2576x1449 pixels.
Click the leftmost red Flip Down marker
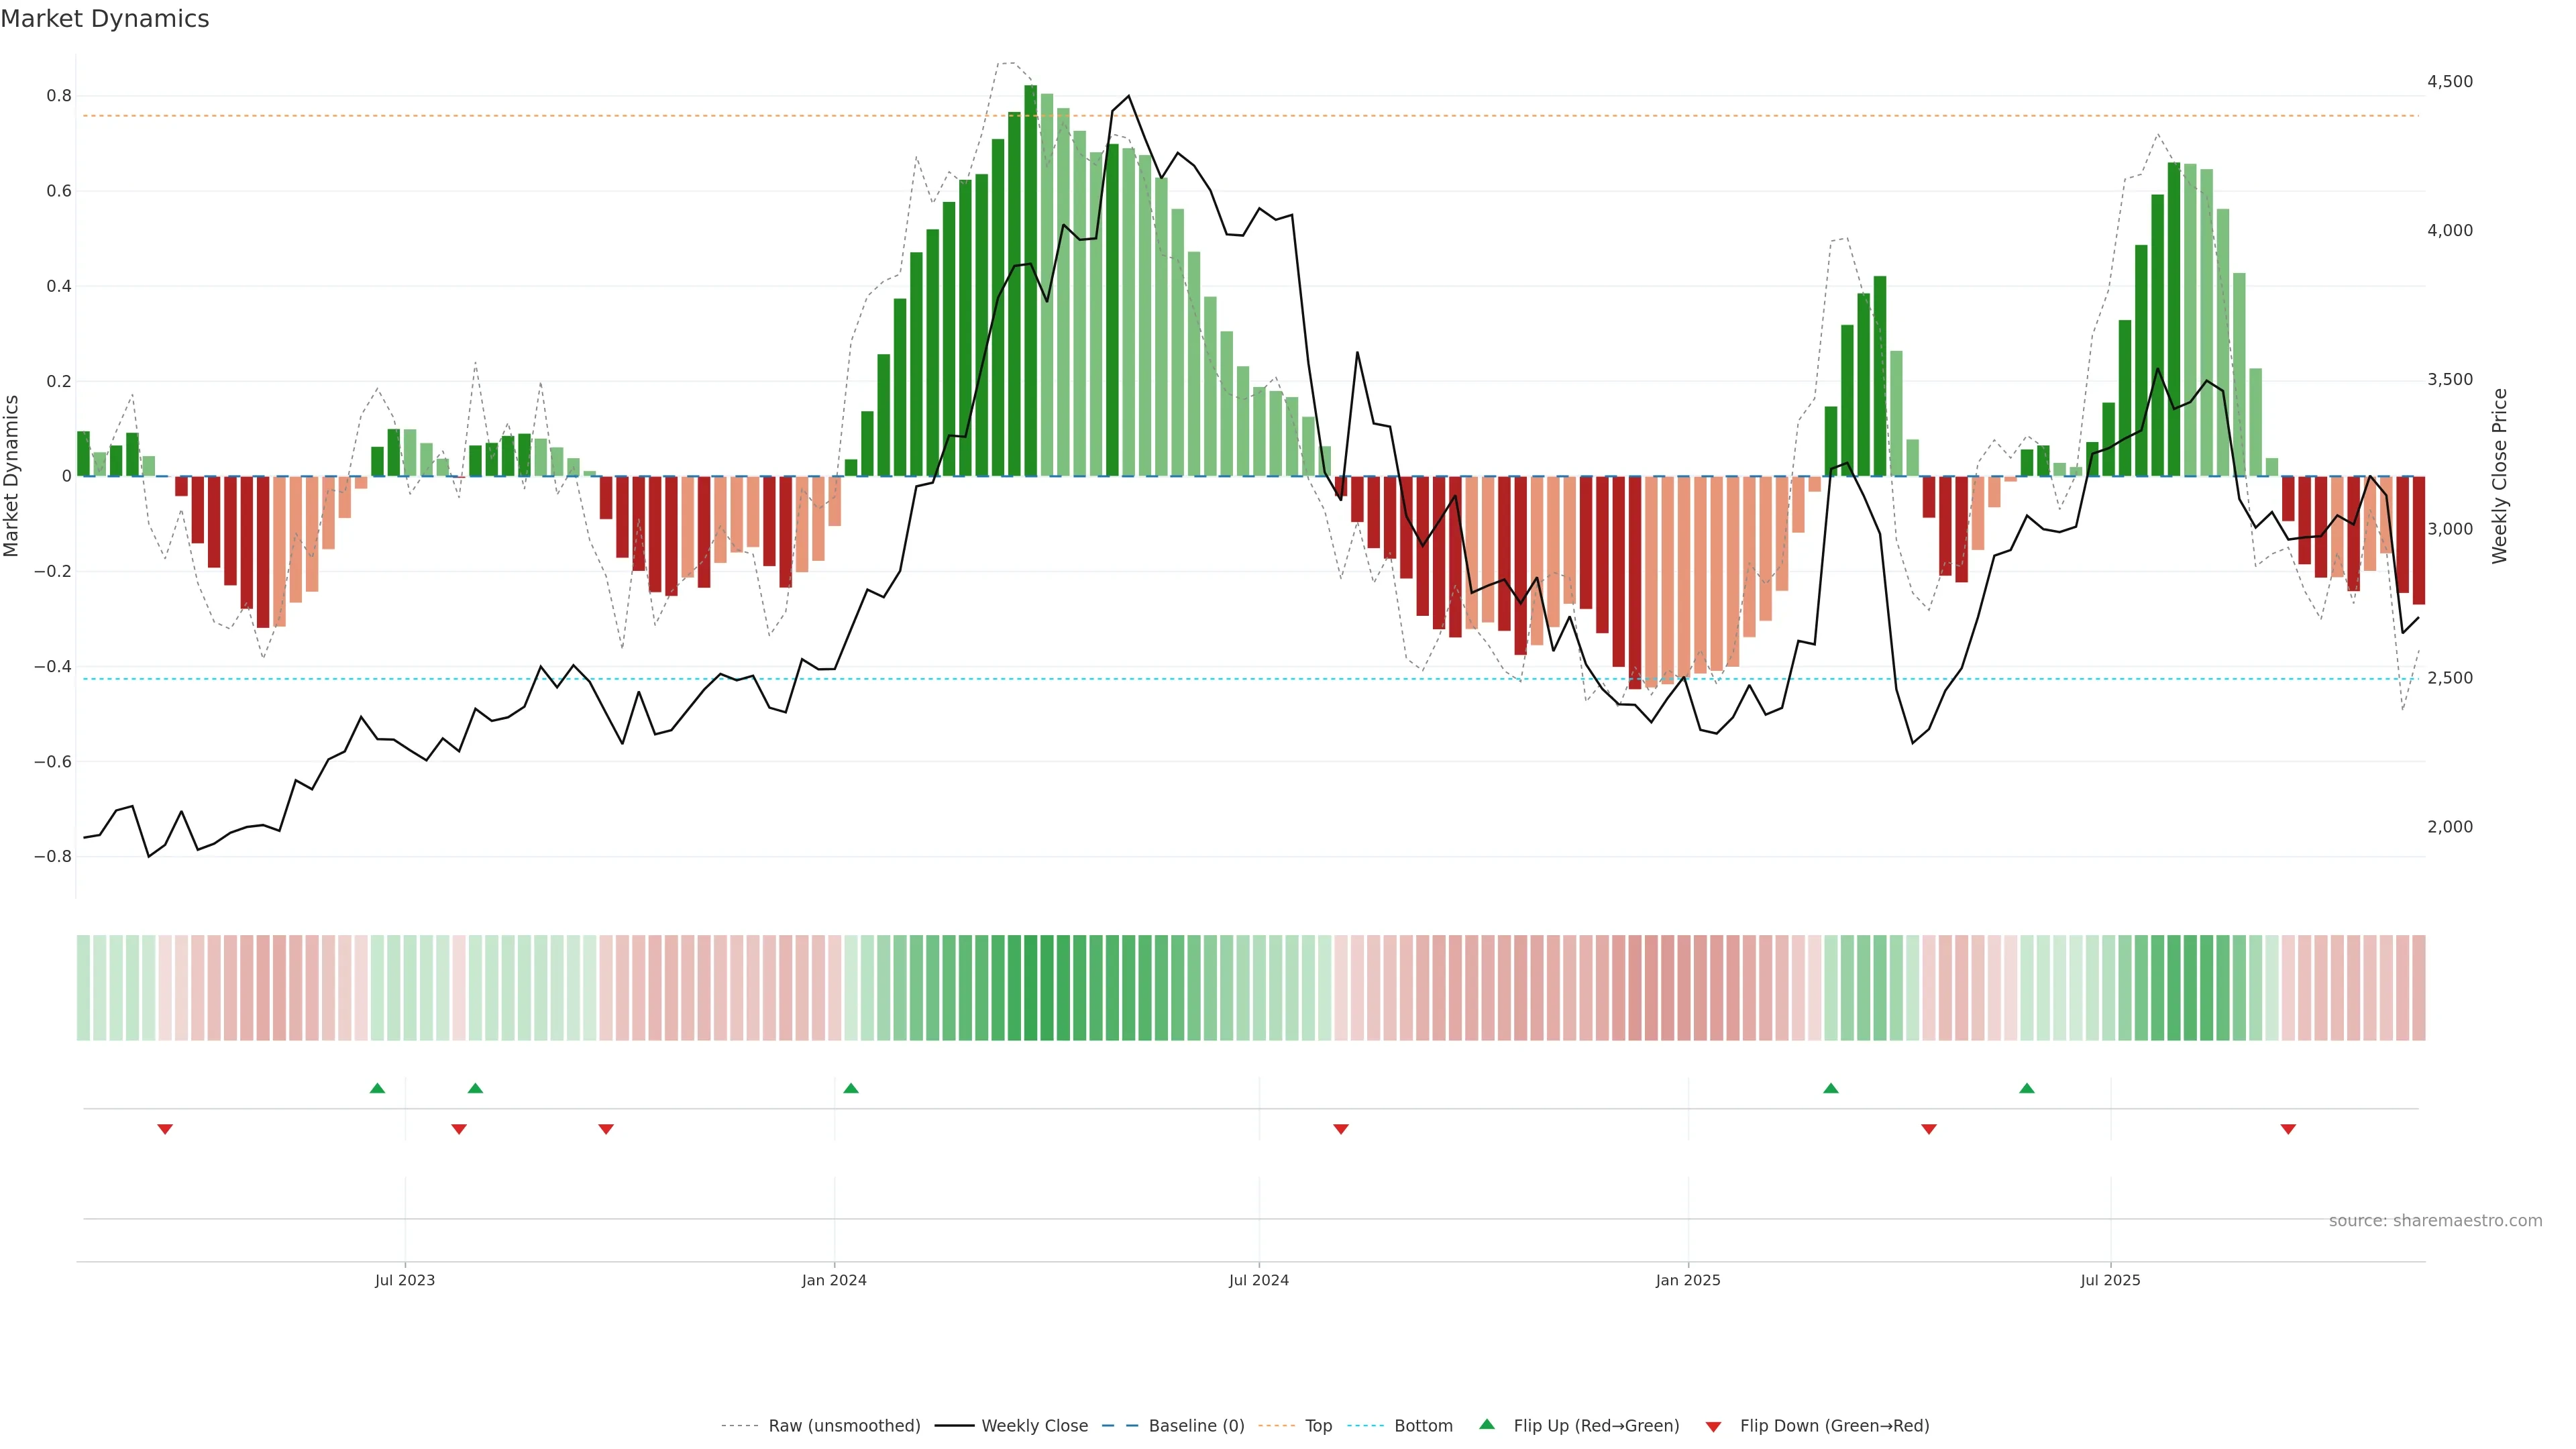[165, 1129]
